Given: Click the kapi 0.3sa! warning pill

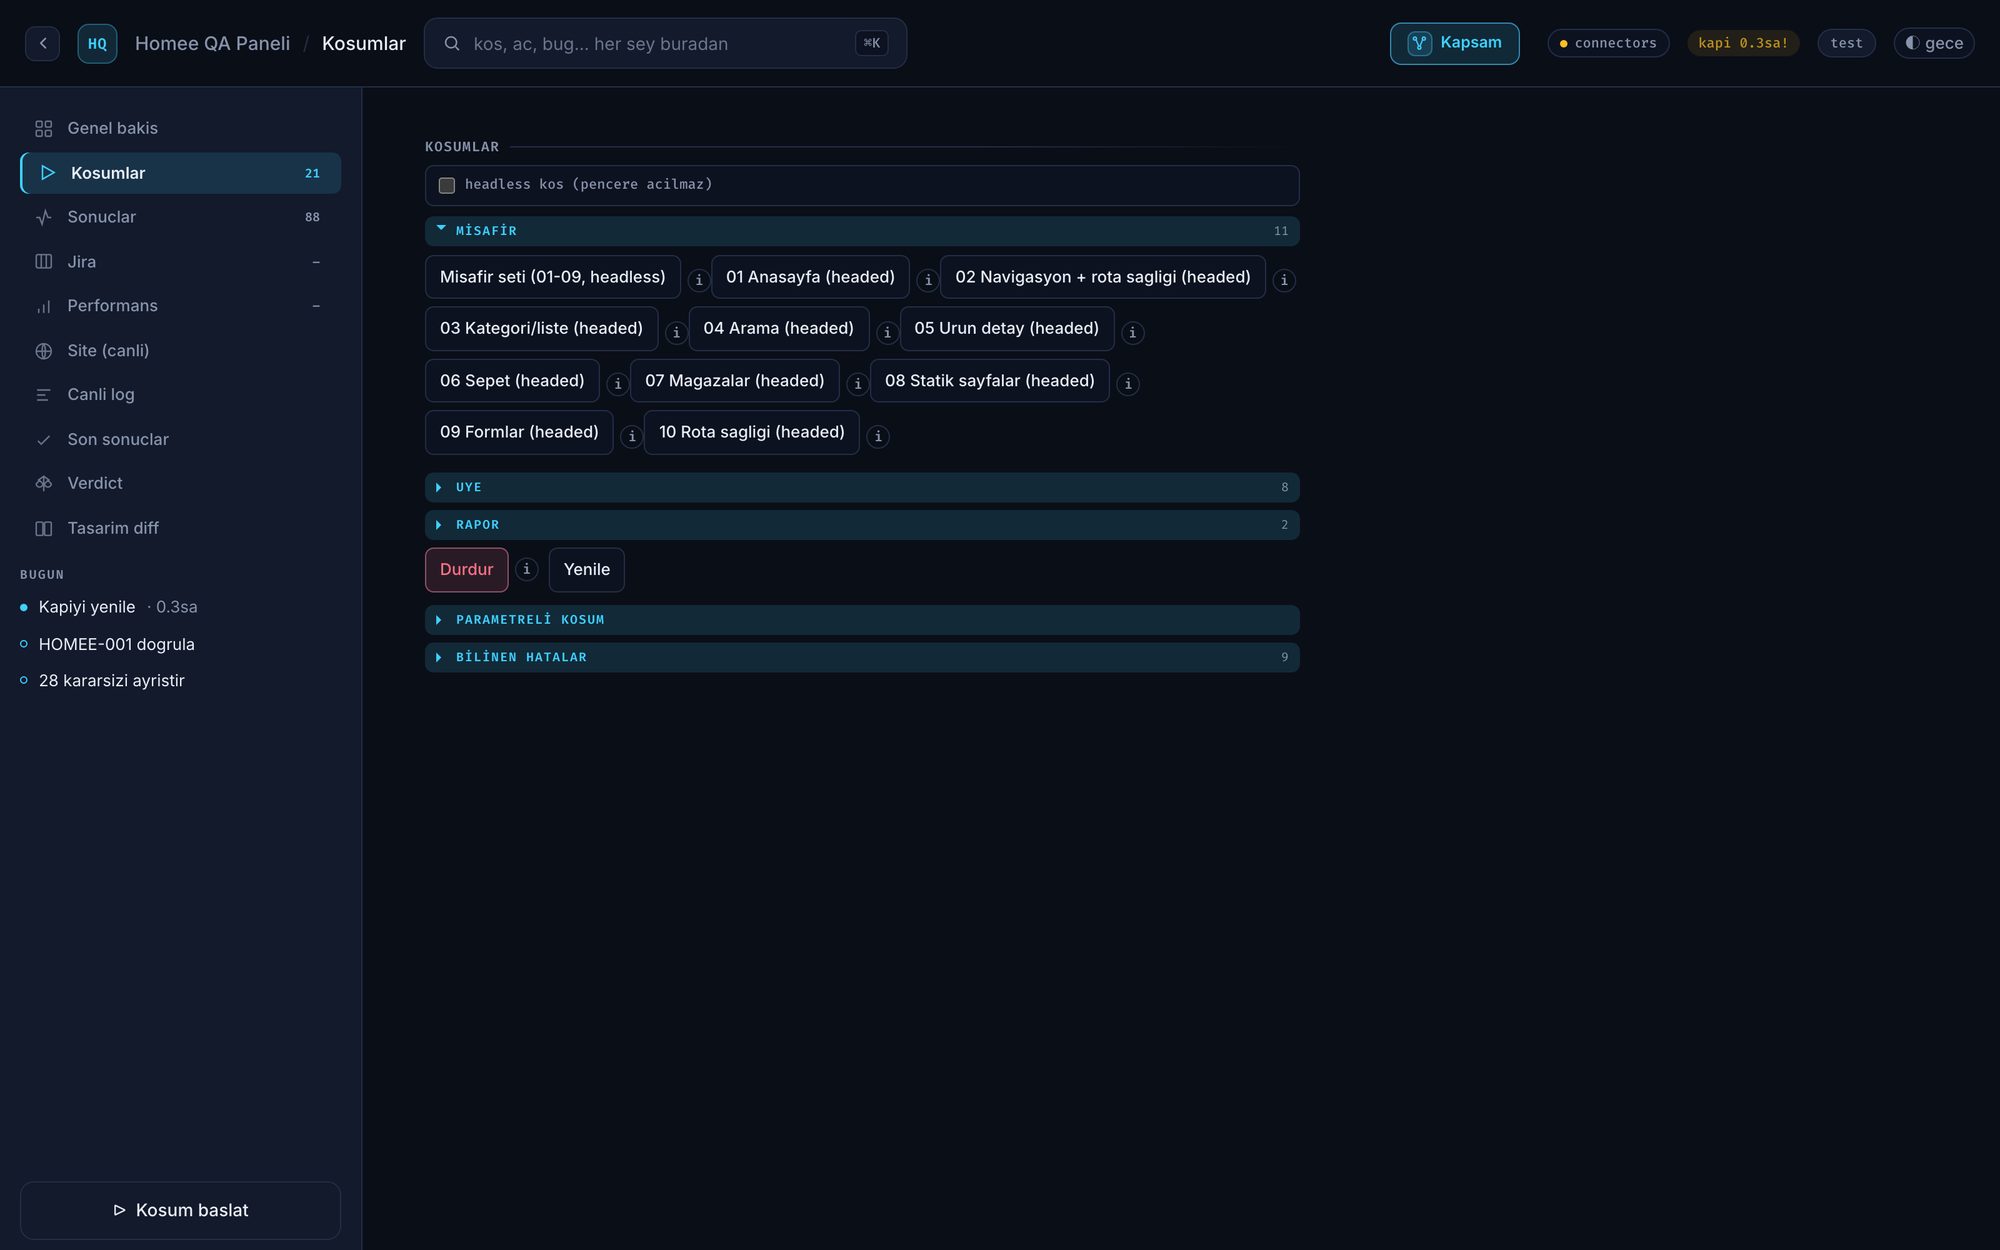Looking at the screenshot, I should [x=1743, y=43].
